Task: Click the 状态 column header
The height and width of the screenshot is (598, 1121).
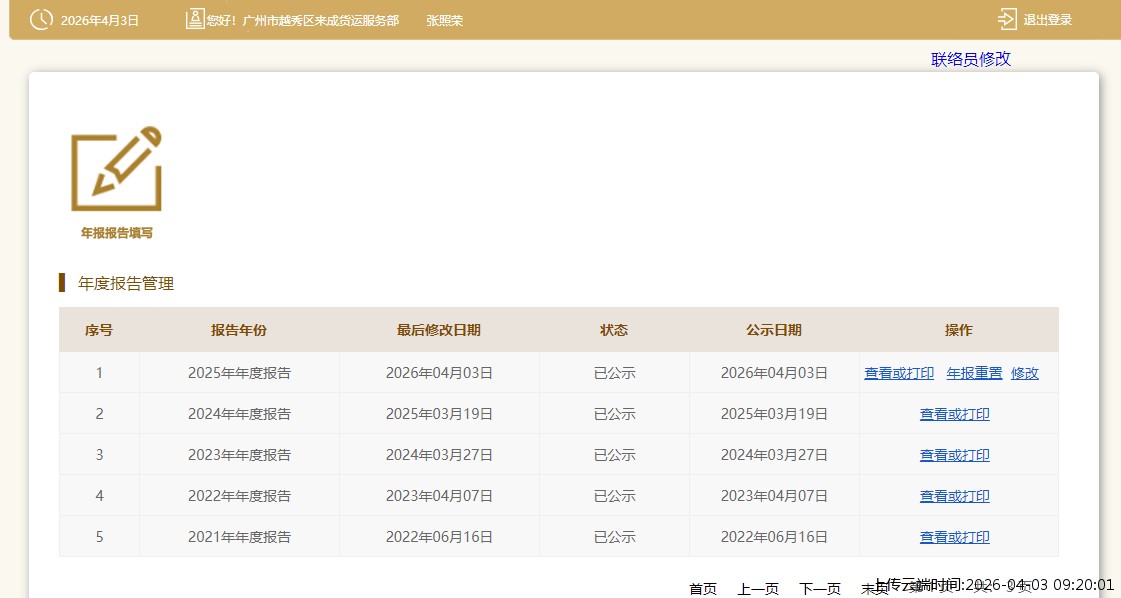Action: [x=614, y=330]
